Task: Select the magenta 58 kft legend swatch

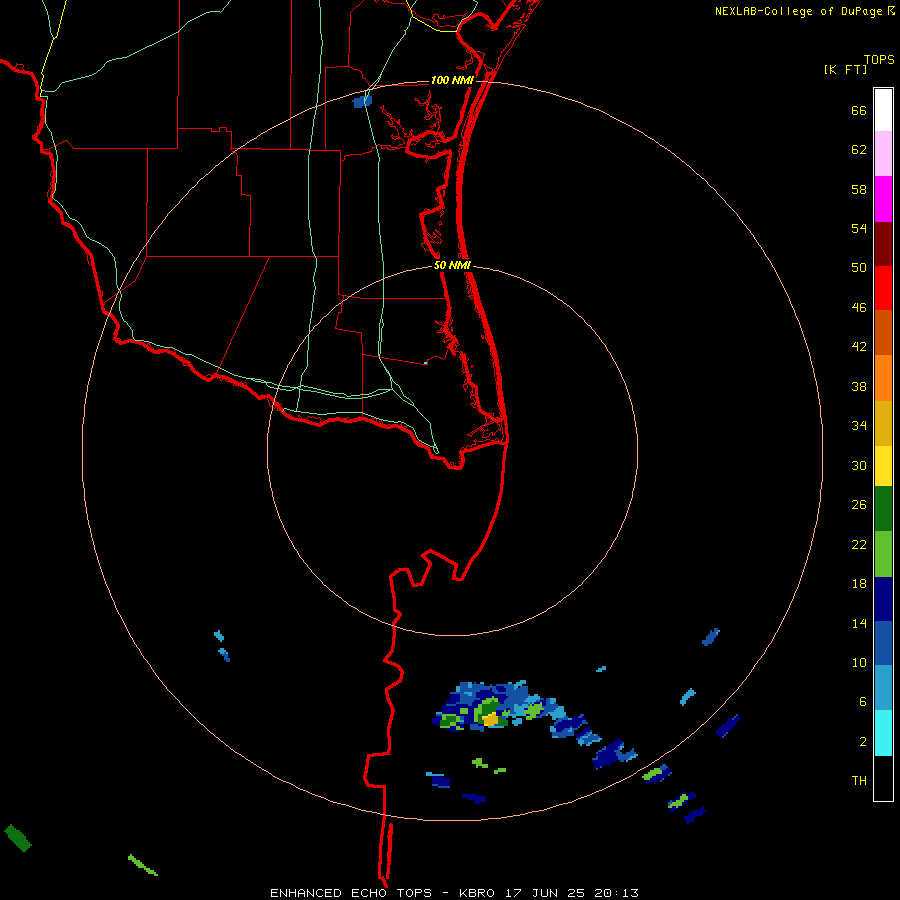Action: (x=883, y=199)
